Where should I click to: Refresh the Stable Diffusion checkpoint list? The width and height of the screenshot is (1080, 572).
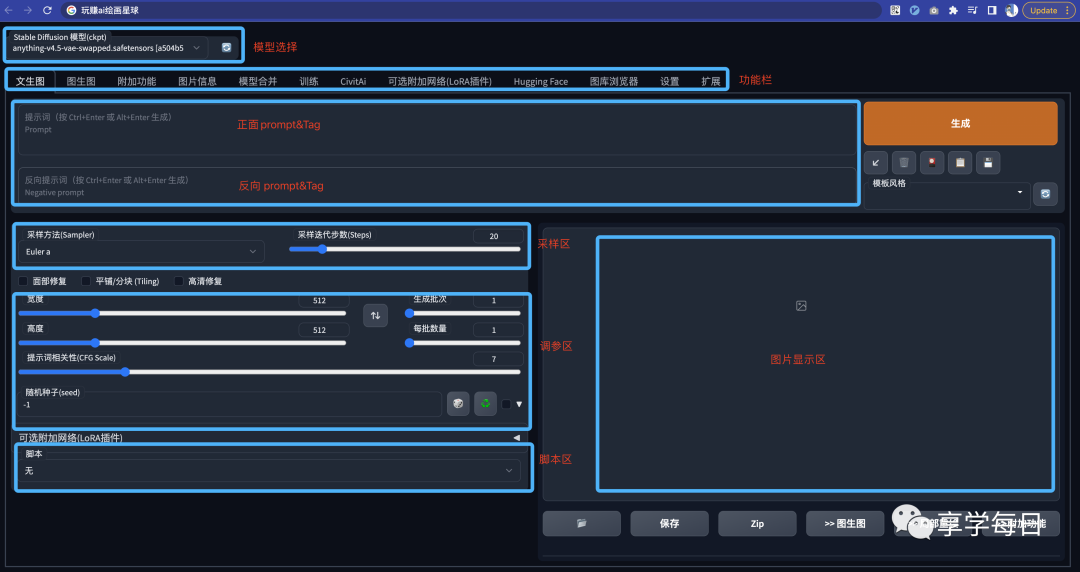click(226, 48)
